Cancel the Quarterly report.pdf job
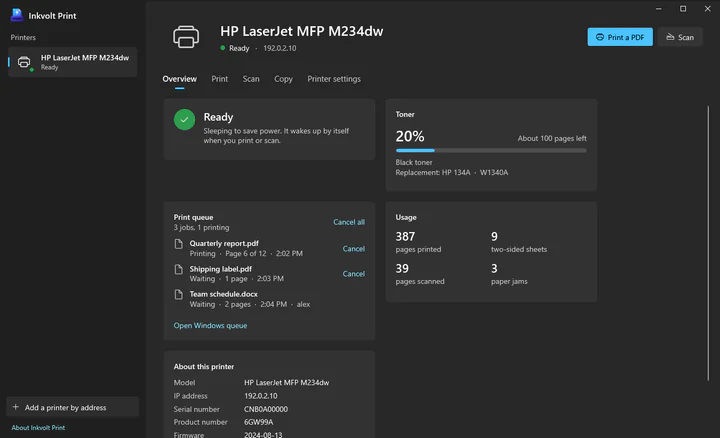720x438 pixels. 354,249
